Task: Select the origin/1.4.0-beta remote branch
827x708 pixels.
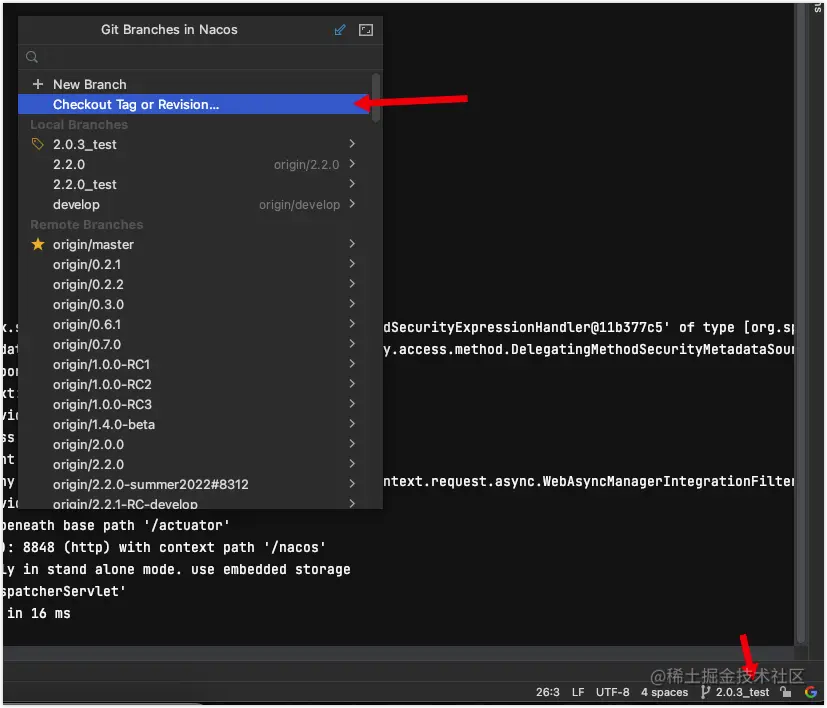Action: (x=194, y=425)
